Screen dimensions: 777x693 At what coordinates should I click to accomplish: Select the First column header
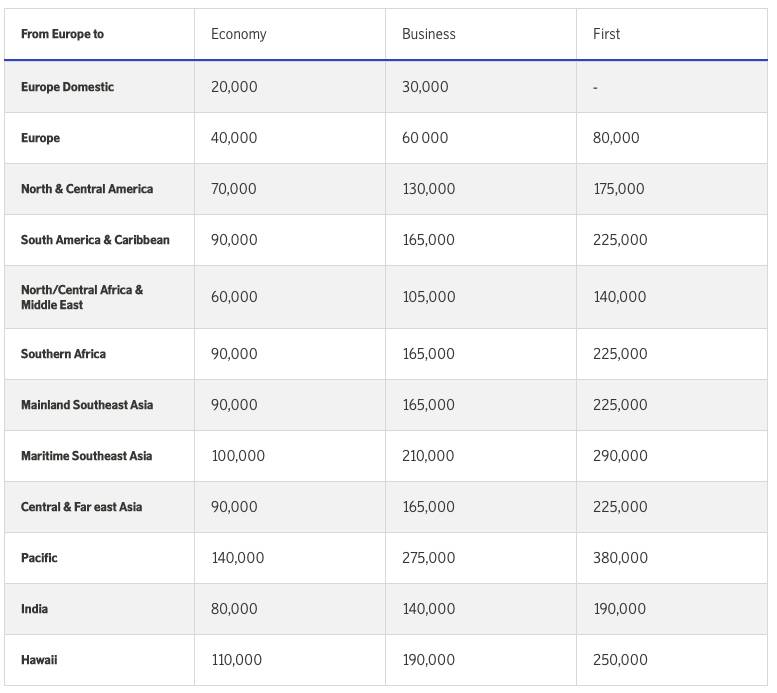pyautogui.click(x=606, y=34)
